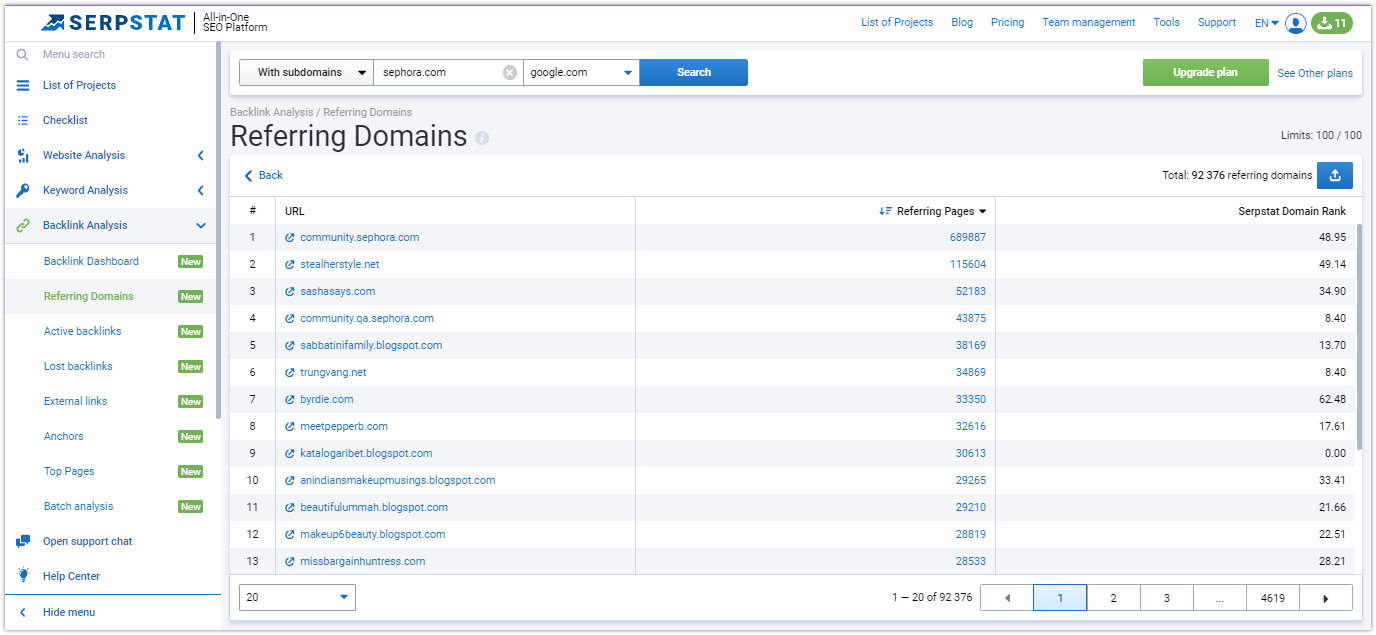The height and width of the screenshot is (635, 1376).
Task: Go to page 3 of results
Action: pyautogui.click(x=1166, y=598)
